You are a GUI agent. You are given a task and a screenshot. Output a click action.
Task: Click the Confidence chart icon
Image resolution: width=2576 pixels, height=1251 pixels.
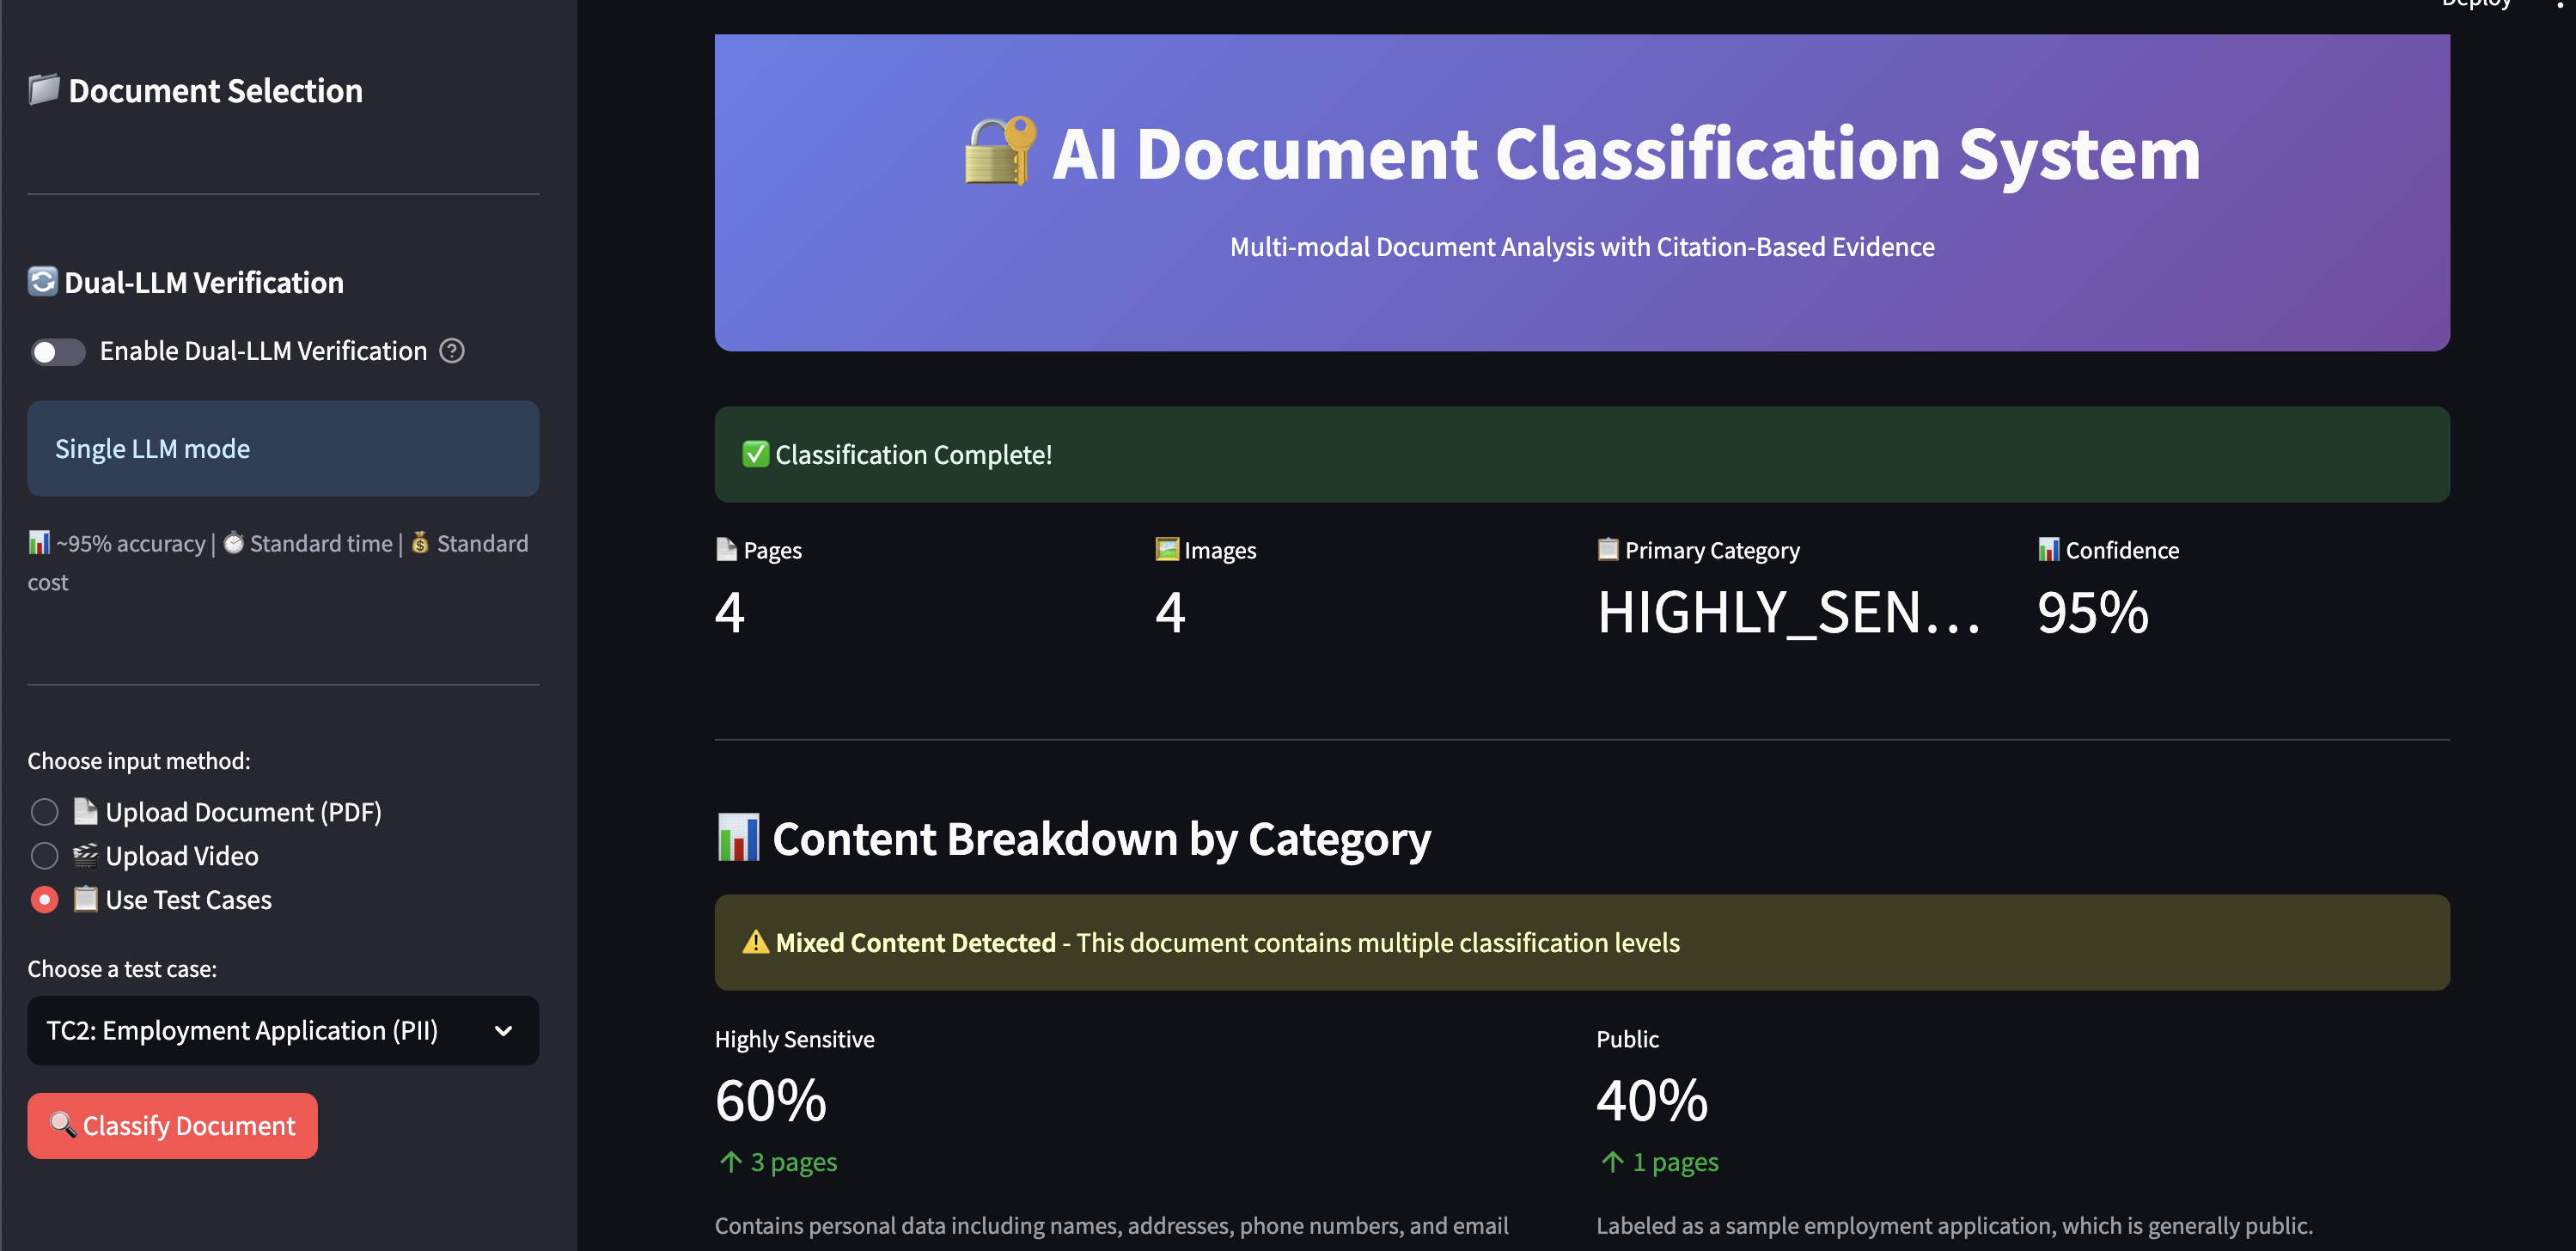[2048, 549]
